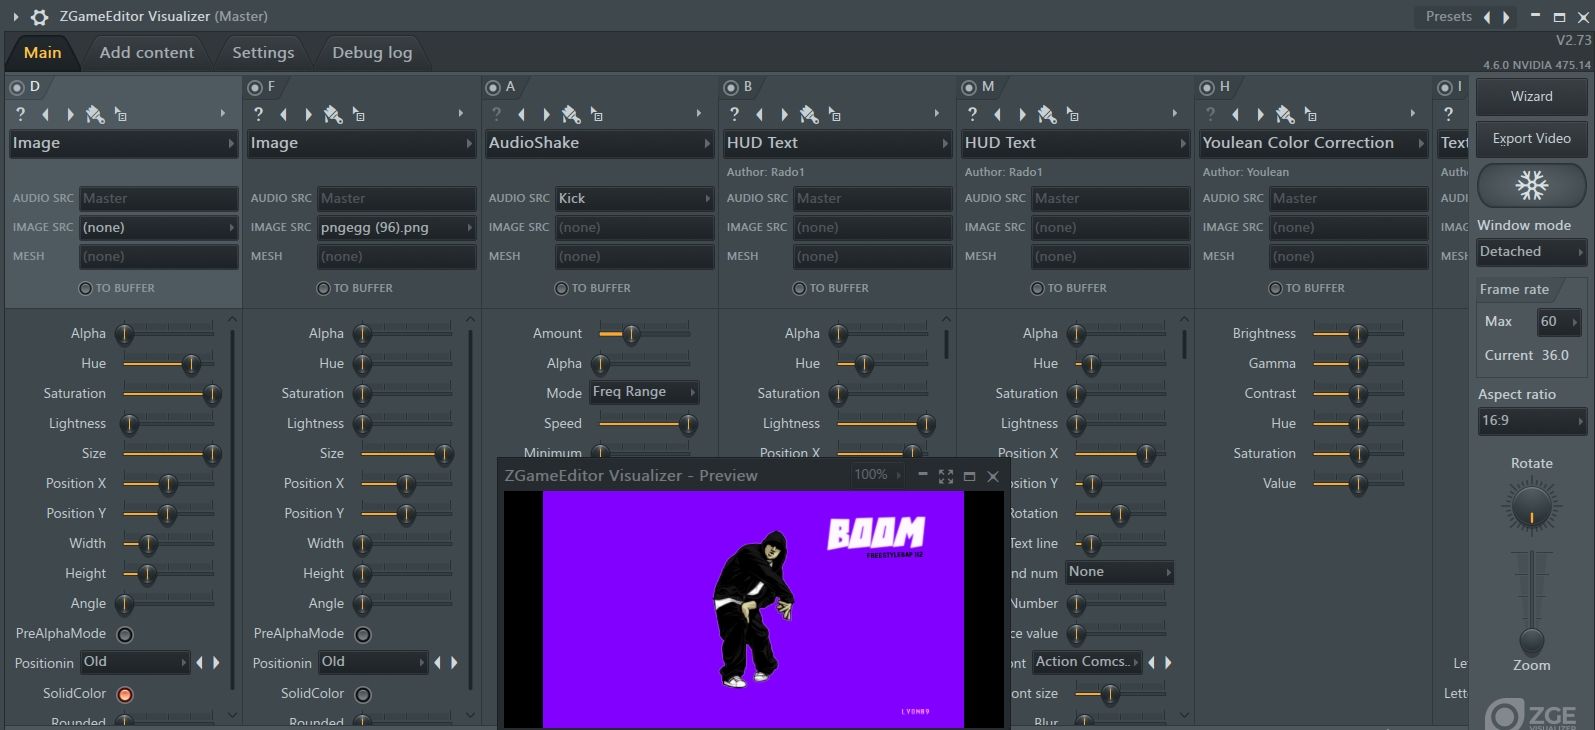
Task: Toggle PreAlphaMode in layer F
Action: (363, 634)
